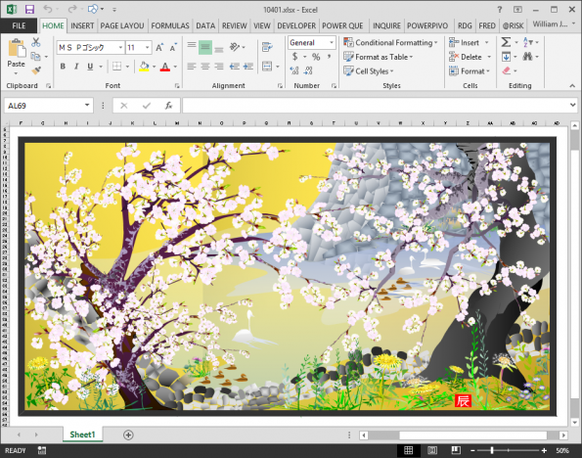Toggle Italic formatting

click(x=76, y=66)
